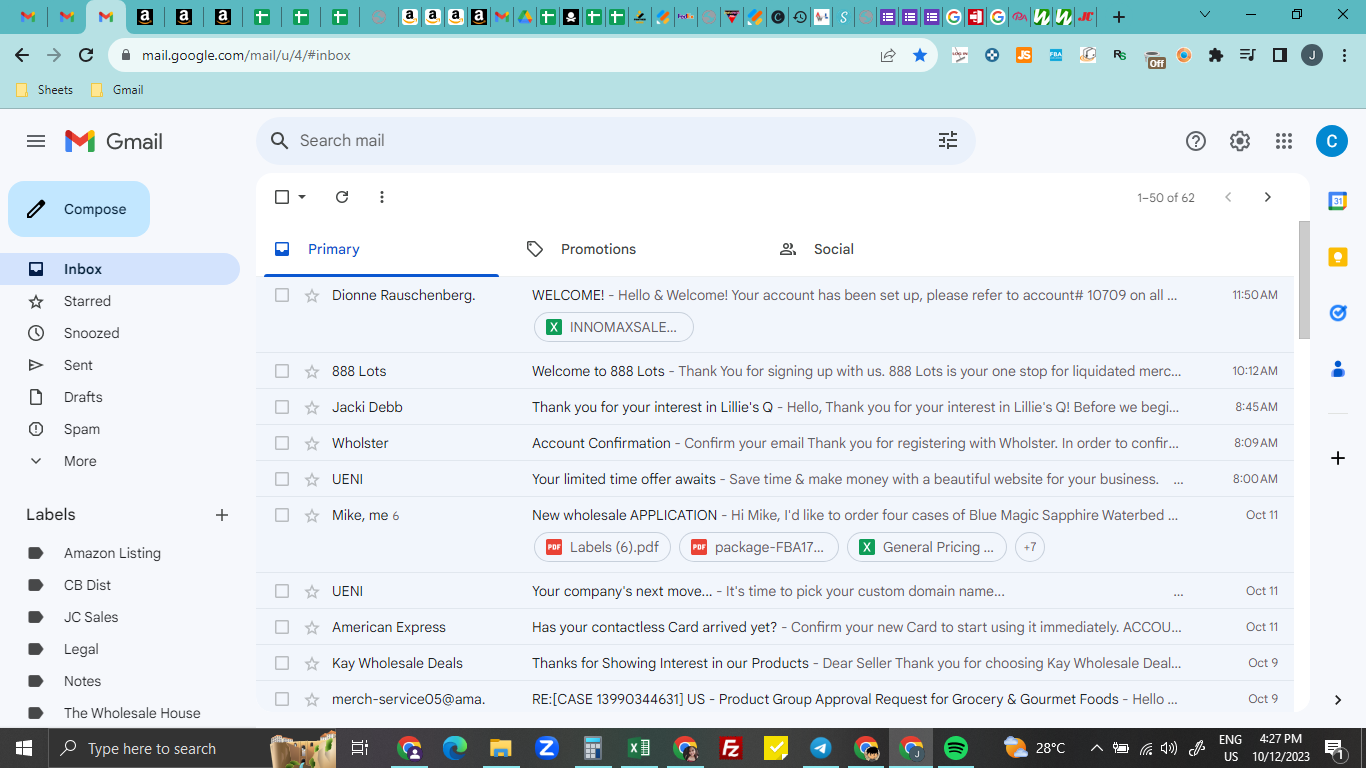Open Chrome tab search dropdown arrow

[1204, 15]
